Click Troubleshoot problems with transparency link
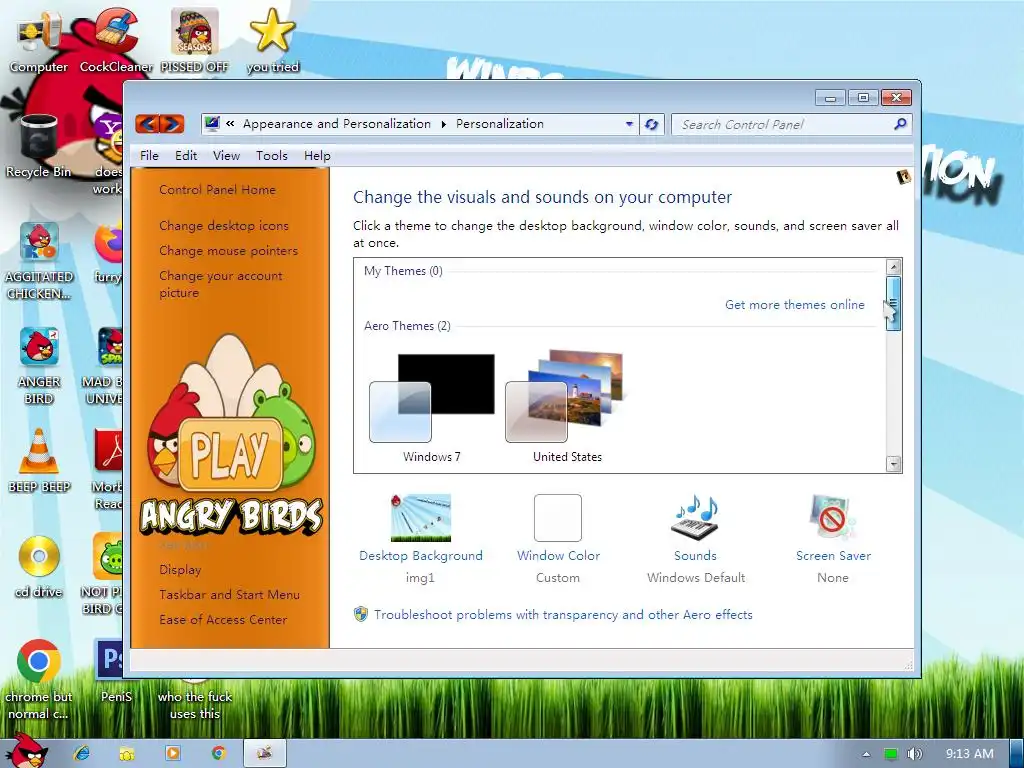1024x768 pixels. click(563, 615)
